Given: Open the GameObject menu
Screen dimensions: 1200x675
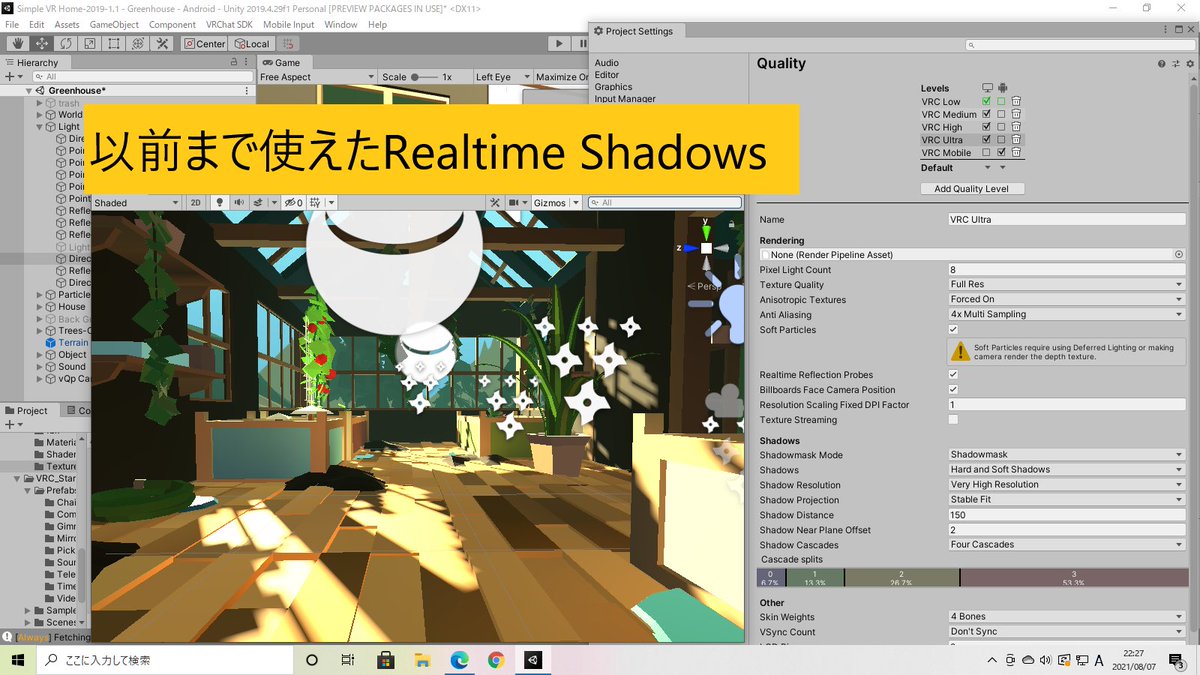Looking at the screenshot, I should click(114, 24).
